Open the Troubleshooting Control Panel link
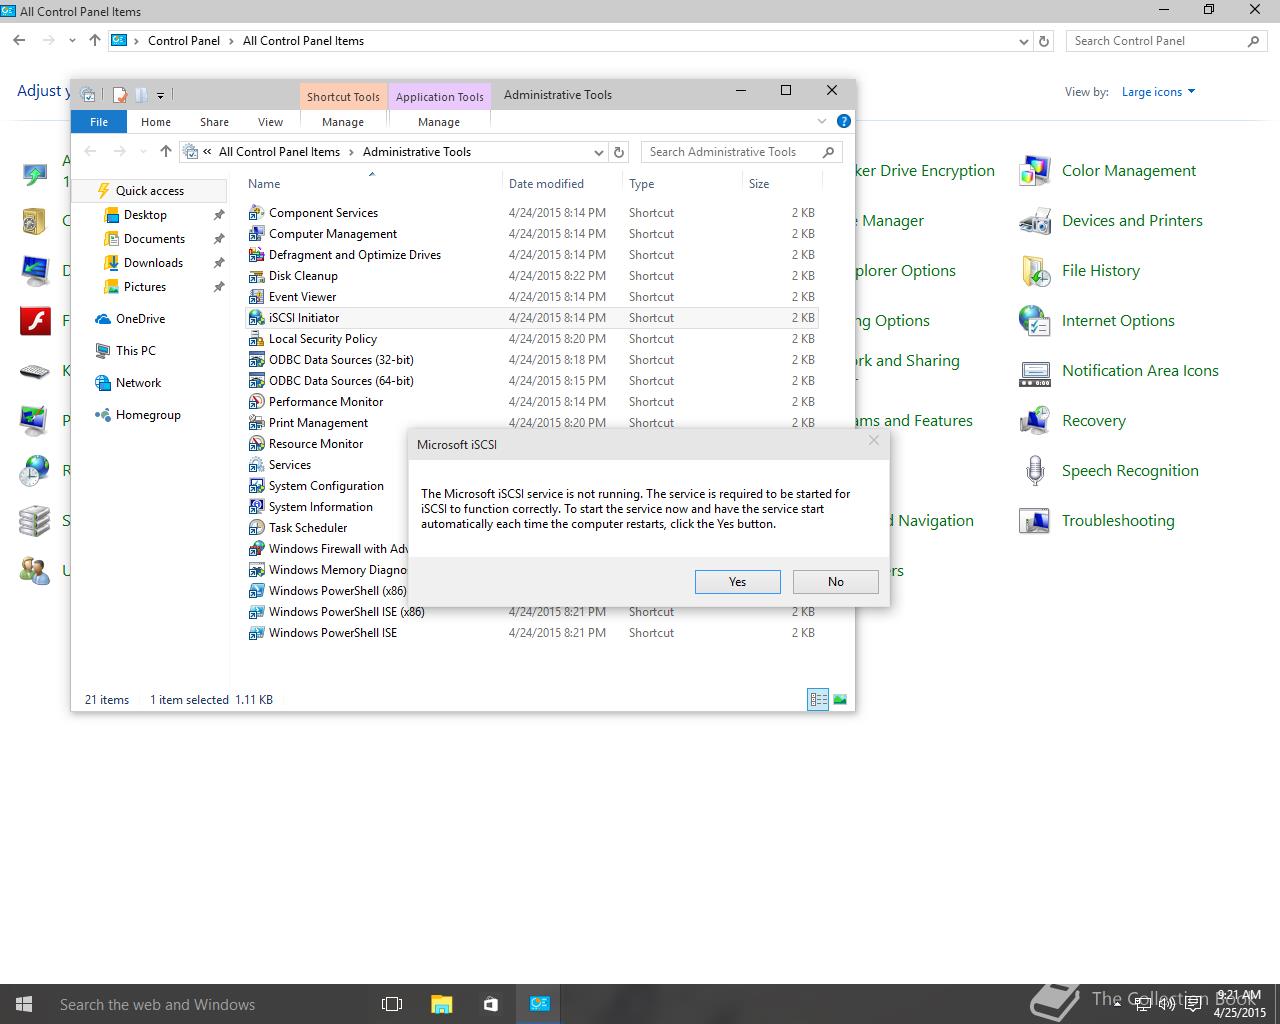 1118,521
